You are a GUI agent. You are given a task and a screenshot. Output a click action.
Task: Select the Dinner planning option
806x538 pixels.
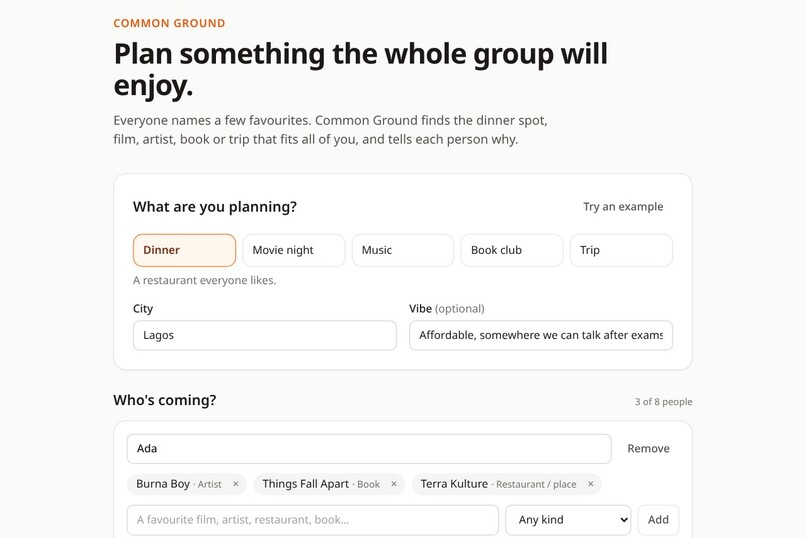tap(185, 250)
